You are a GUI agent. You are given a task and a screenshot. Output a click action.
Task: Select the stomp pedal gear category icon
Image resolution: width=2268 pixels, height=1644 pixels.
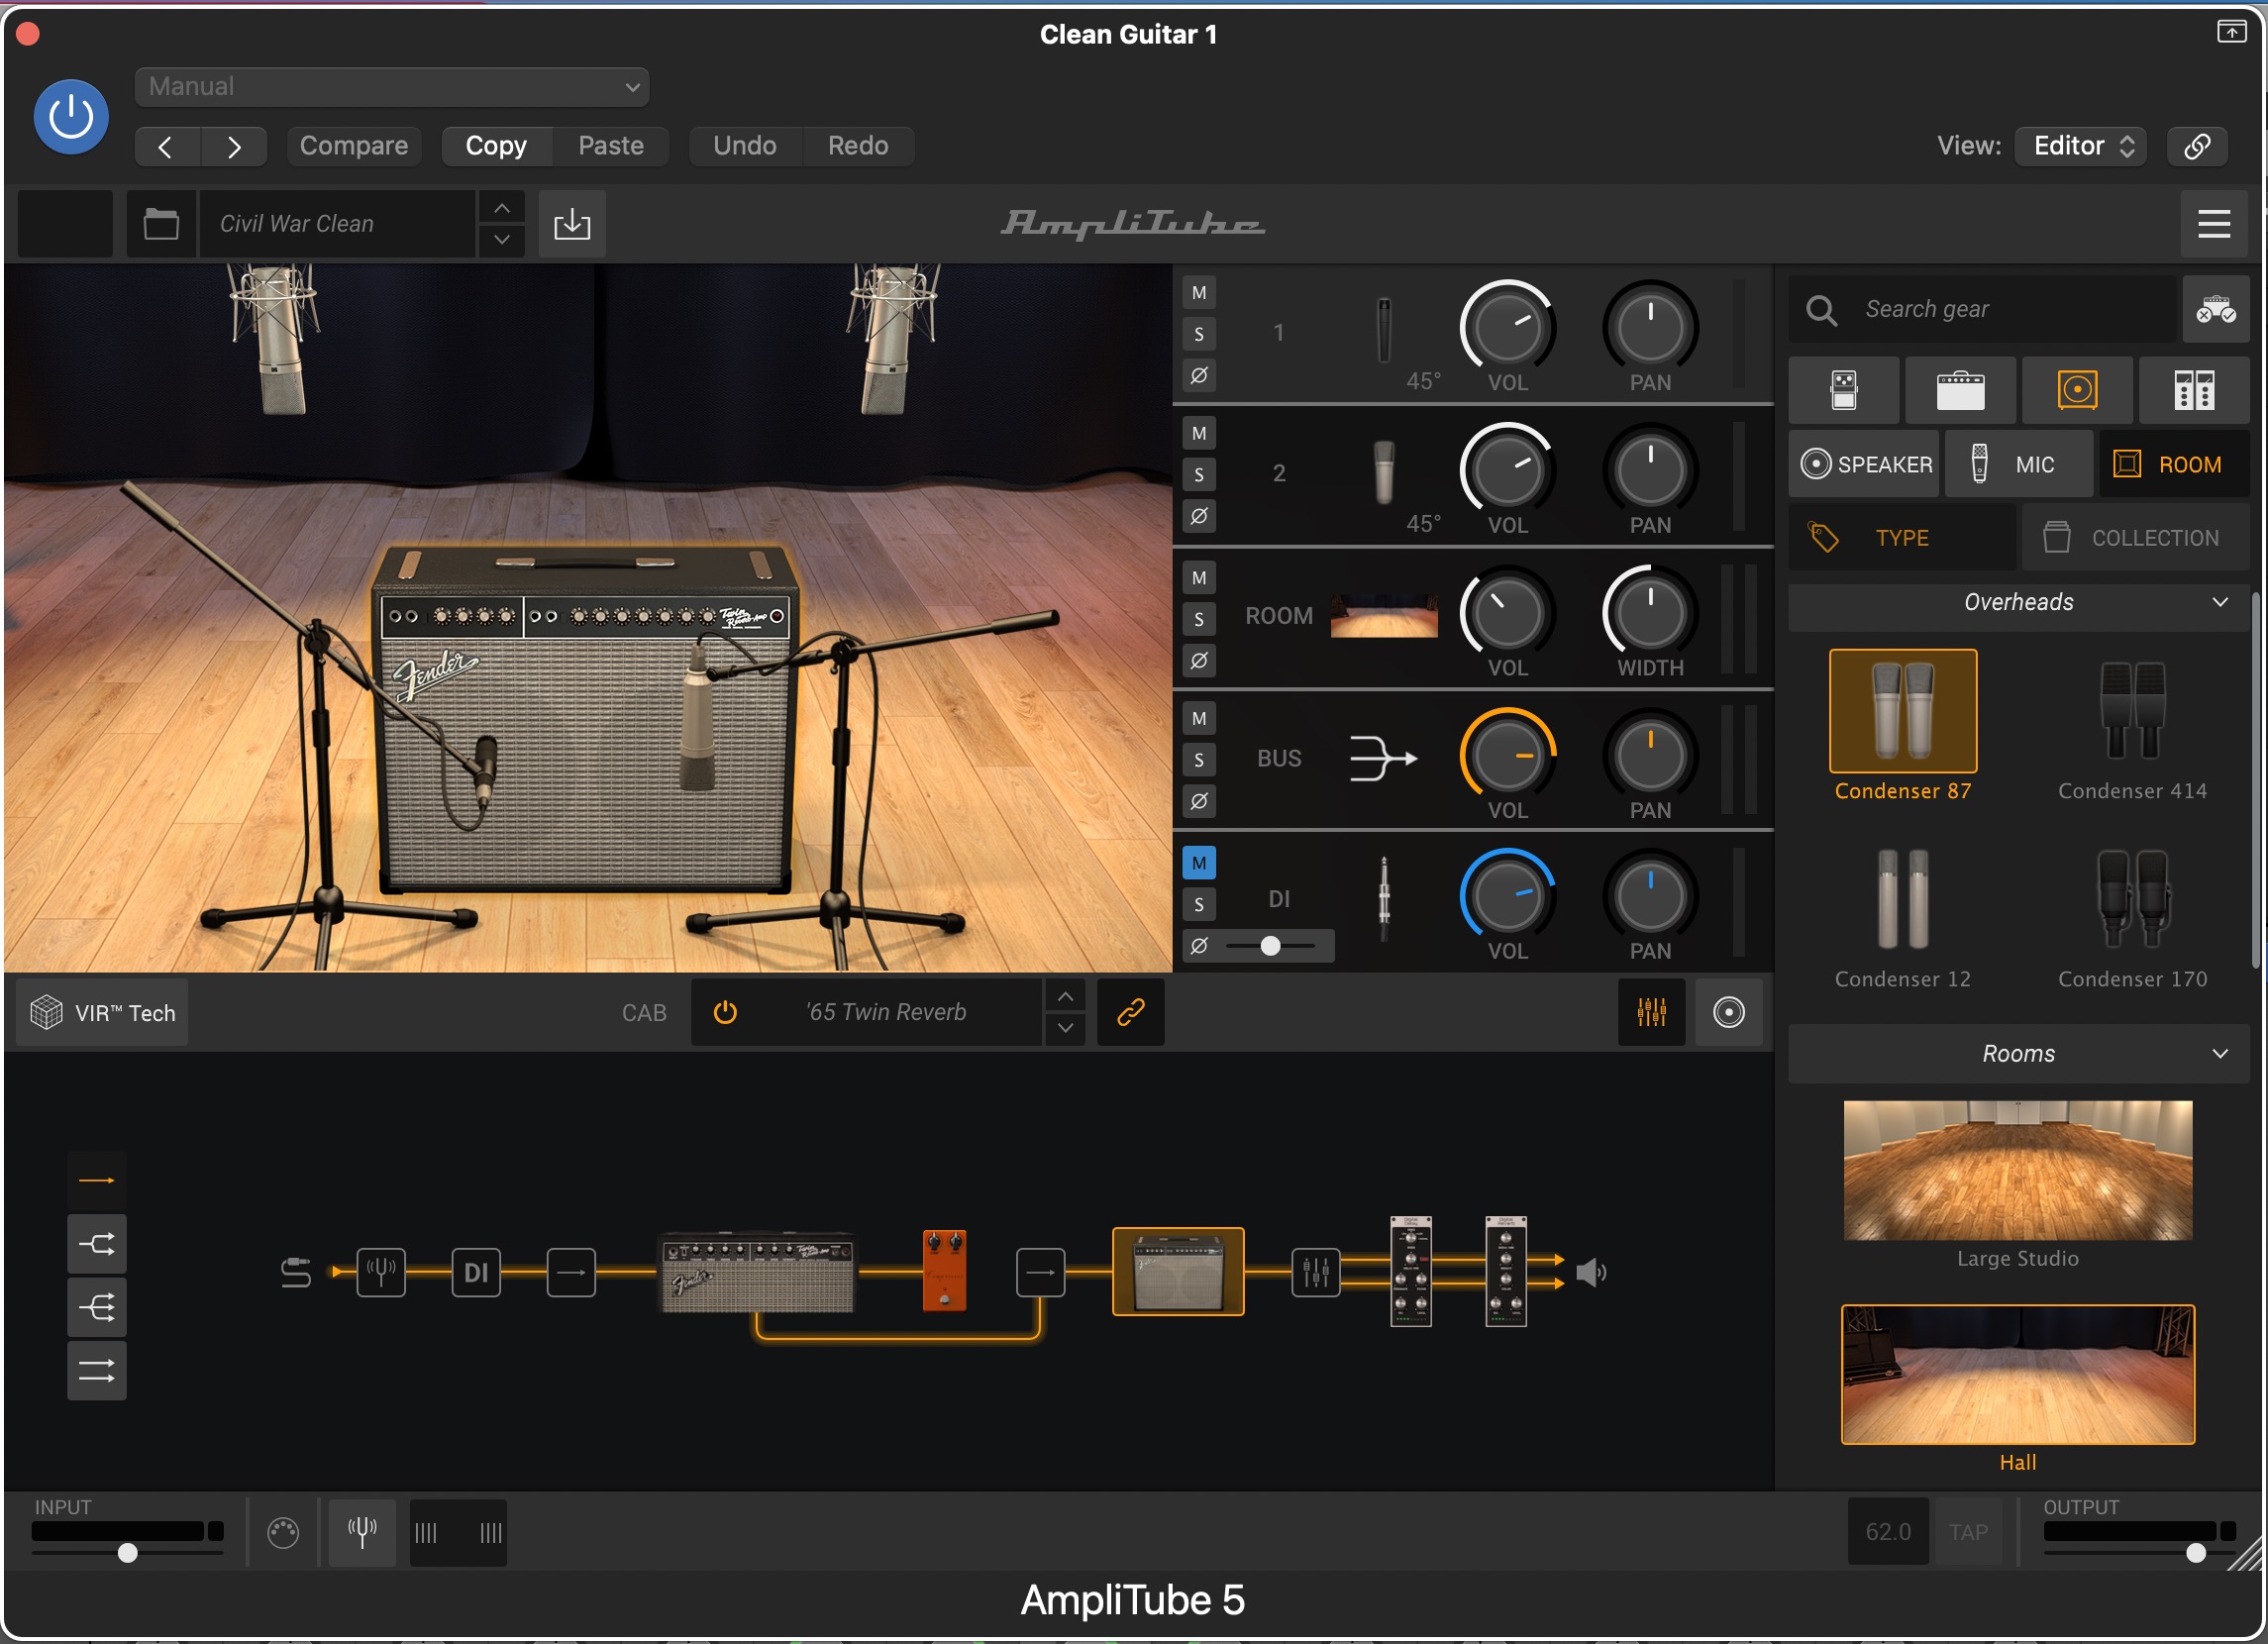pyautogui.click(x=1844, y=390)
